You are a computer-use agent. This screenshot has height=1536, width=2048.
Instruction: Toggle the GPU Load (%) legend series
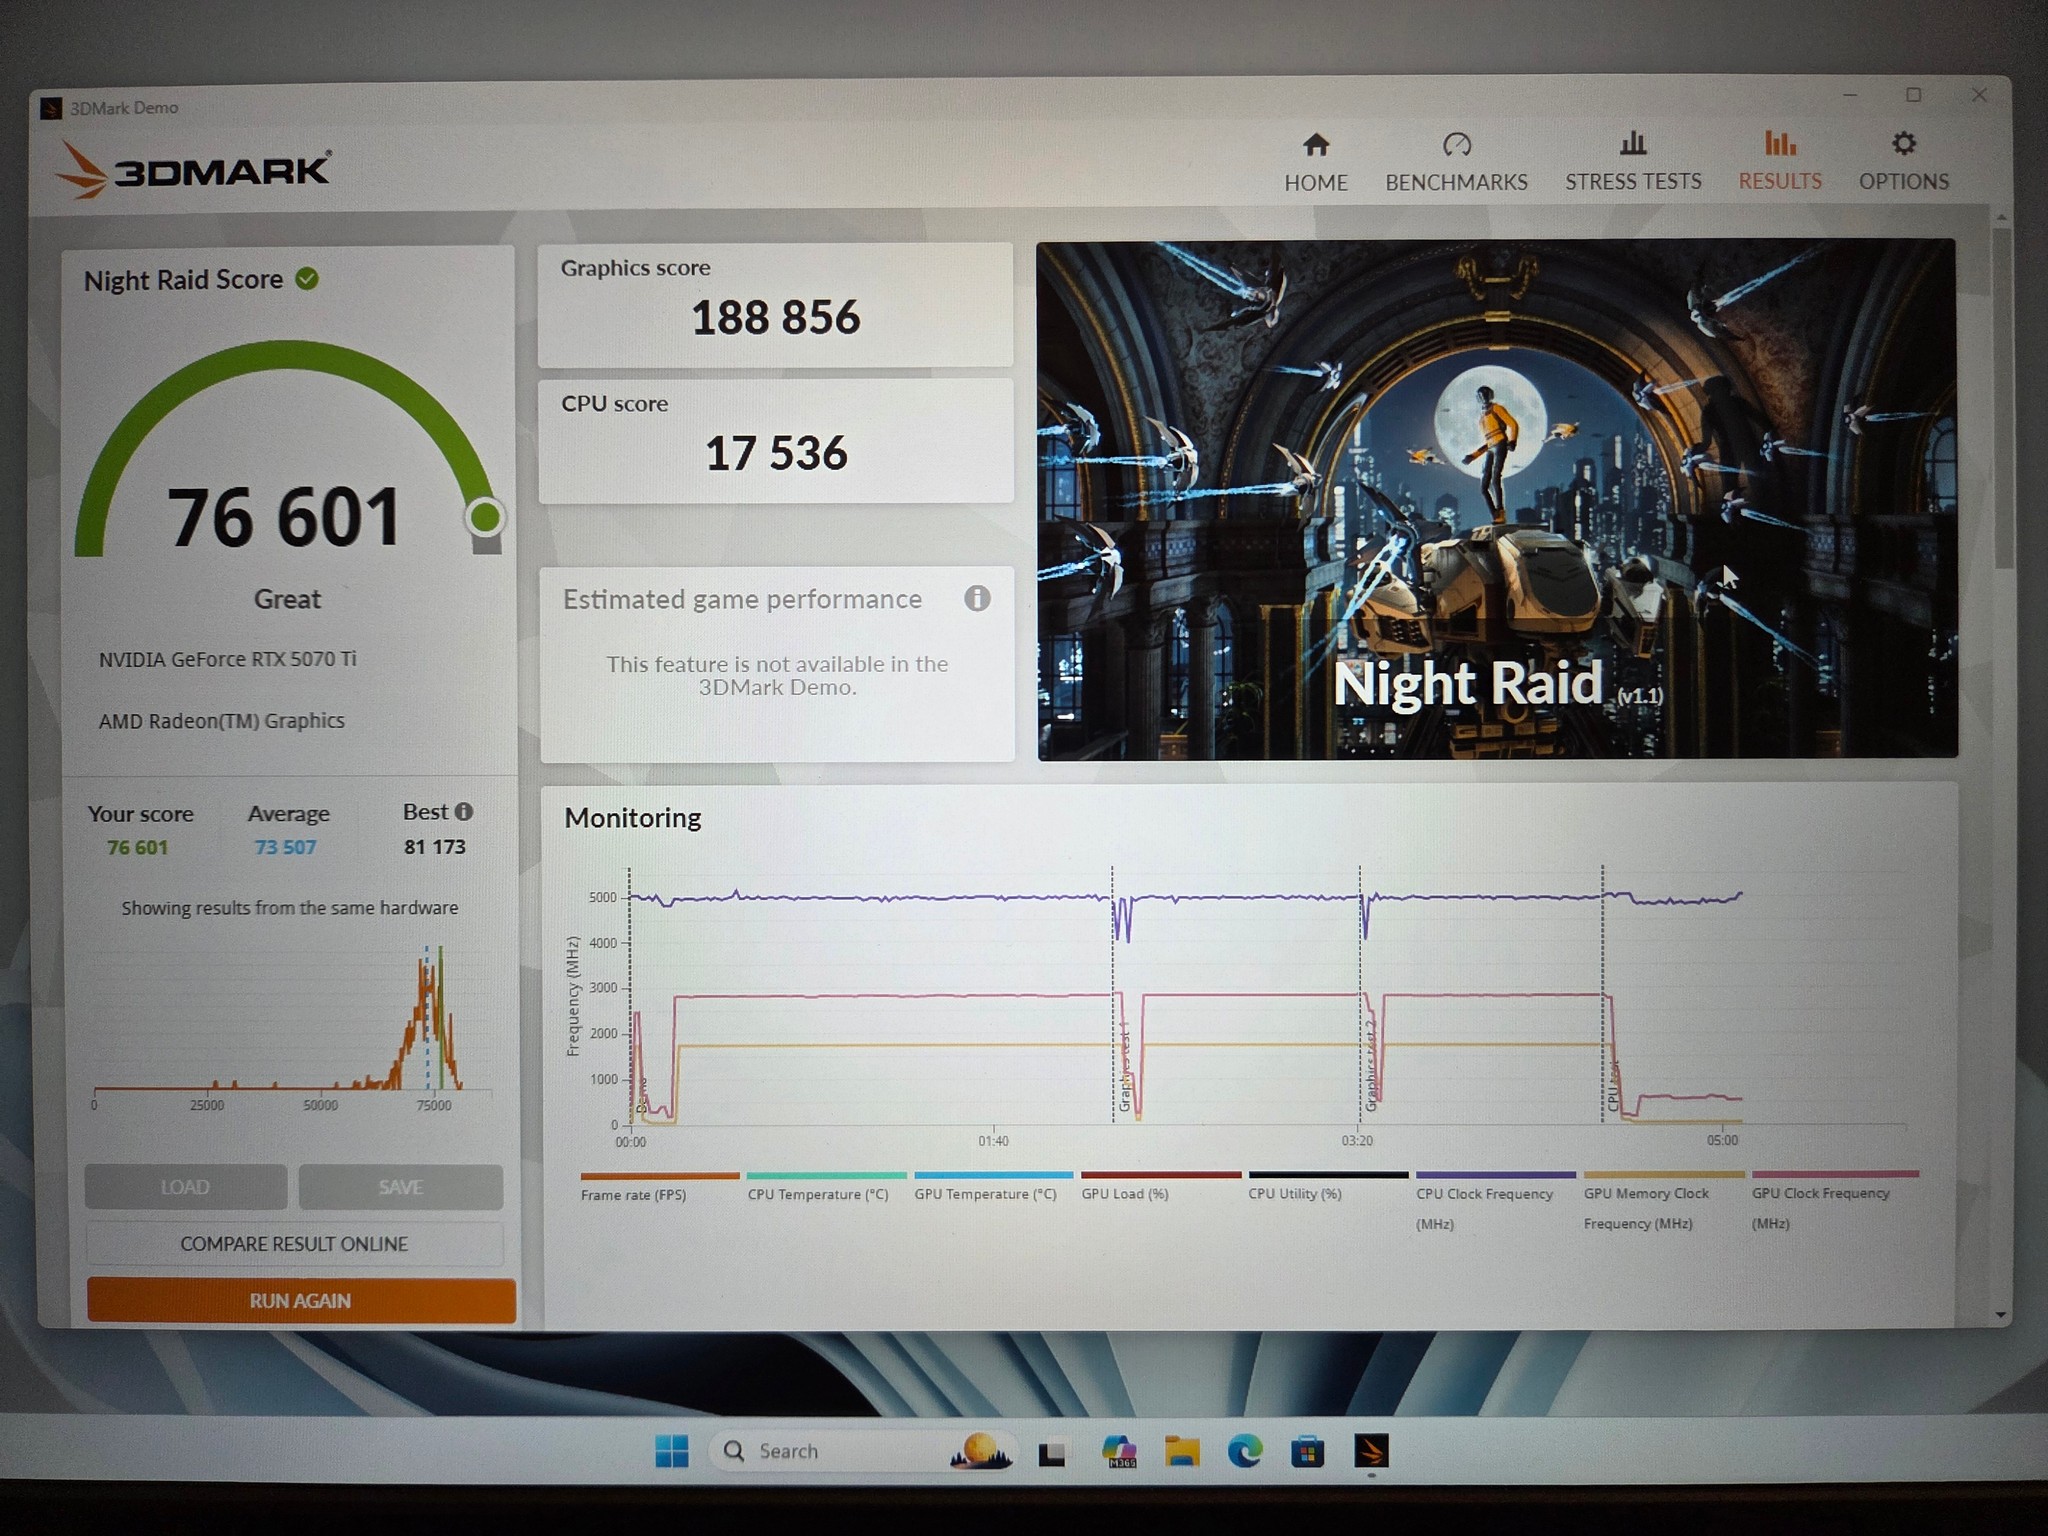1160,1185
